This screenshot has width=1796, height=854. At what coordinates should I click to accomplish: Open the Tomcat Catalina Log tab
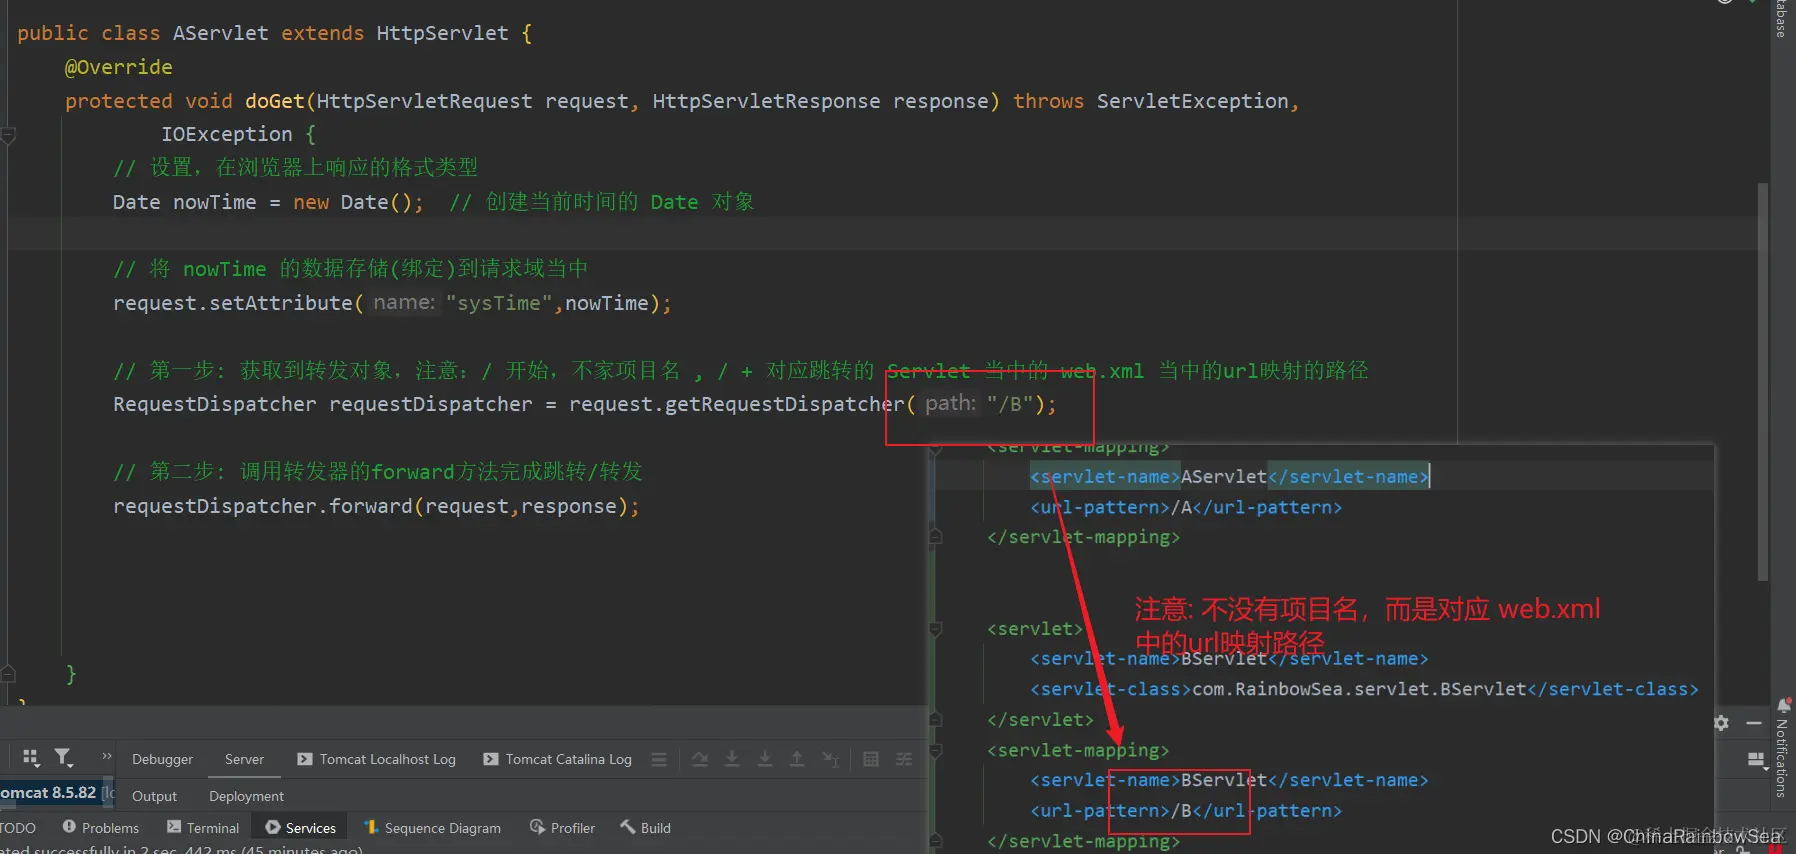click(558, 759)
